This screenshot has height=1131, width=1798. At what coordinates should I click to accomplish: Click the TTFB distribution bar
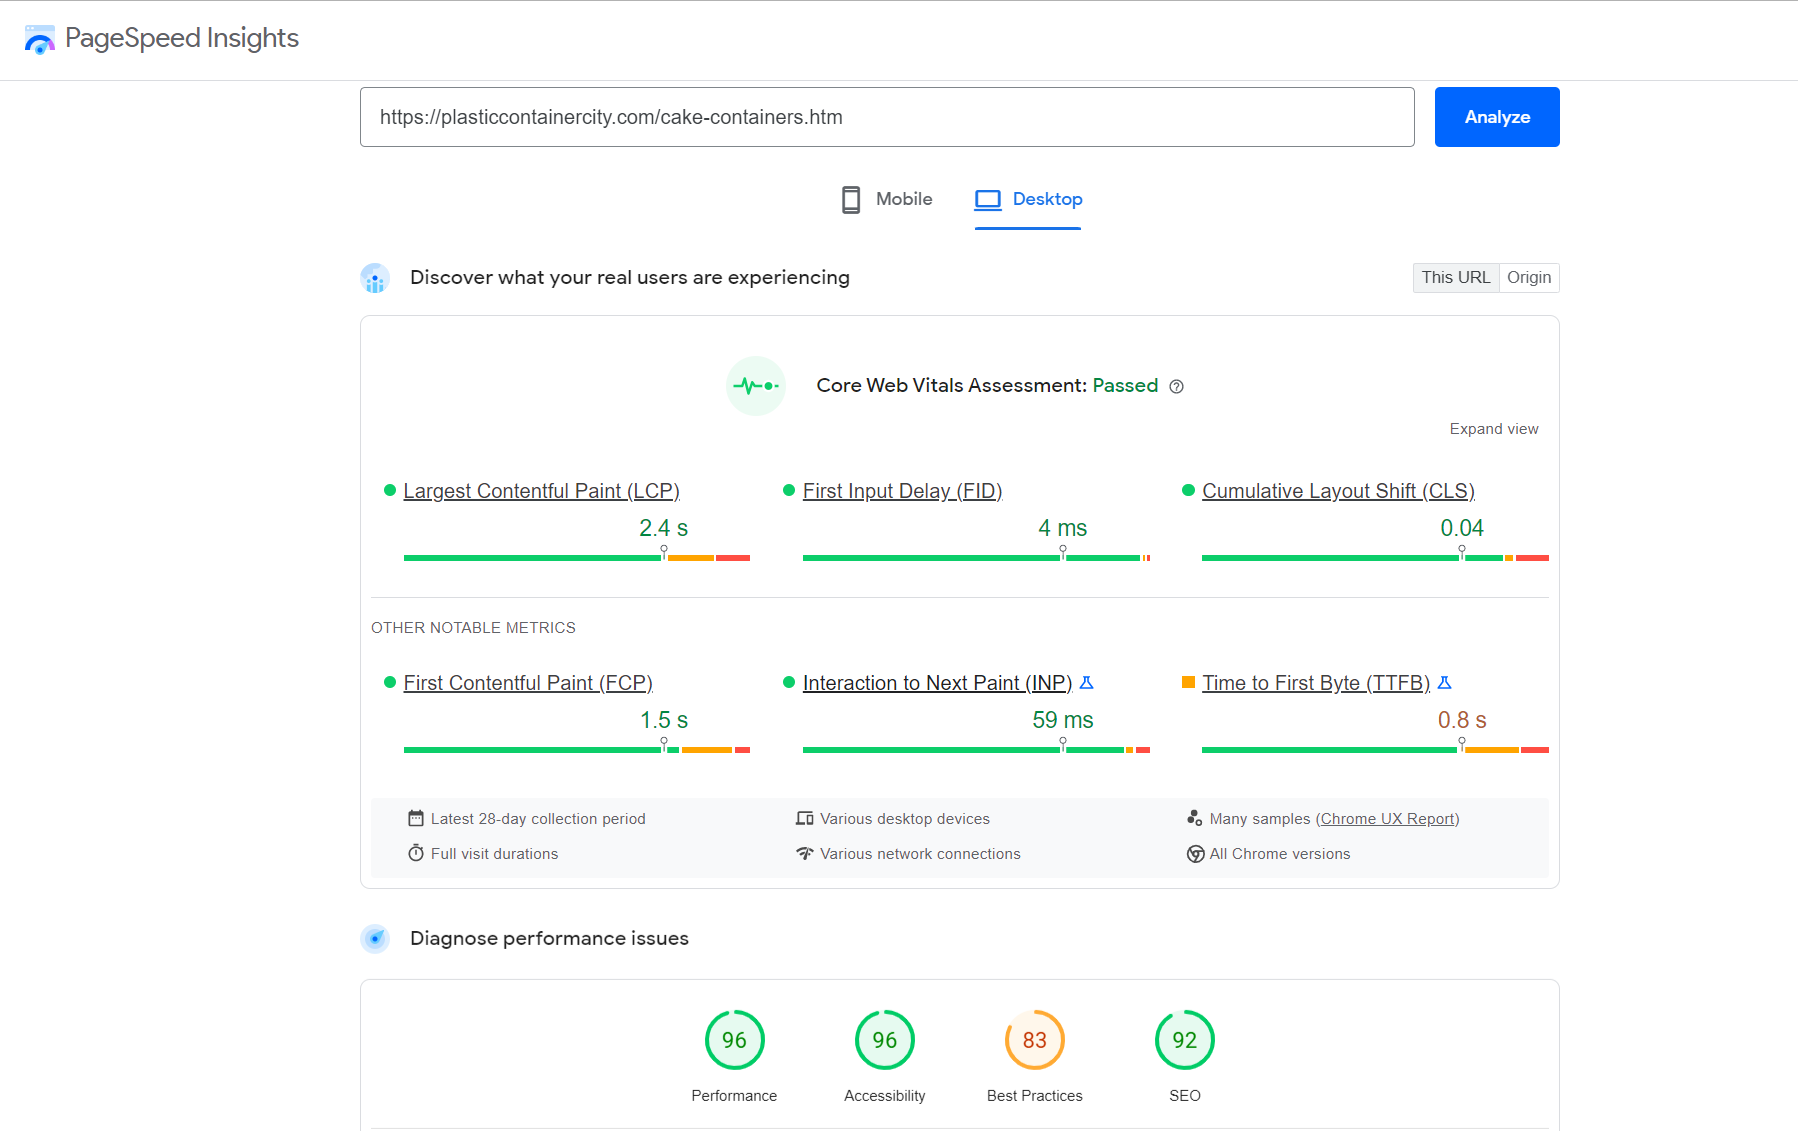point(1375,750)
